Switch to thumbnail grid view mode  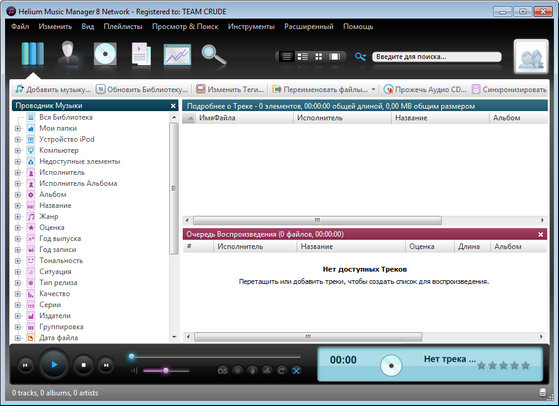[319, 57]
